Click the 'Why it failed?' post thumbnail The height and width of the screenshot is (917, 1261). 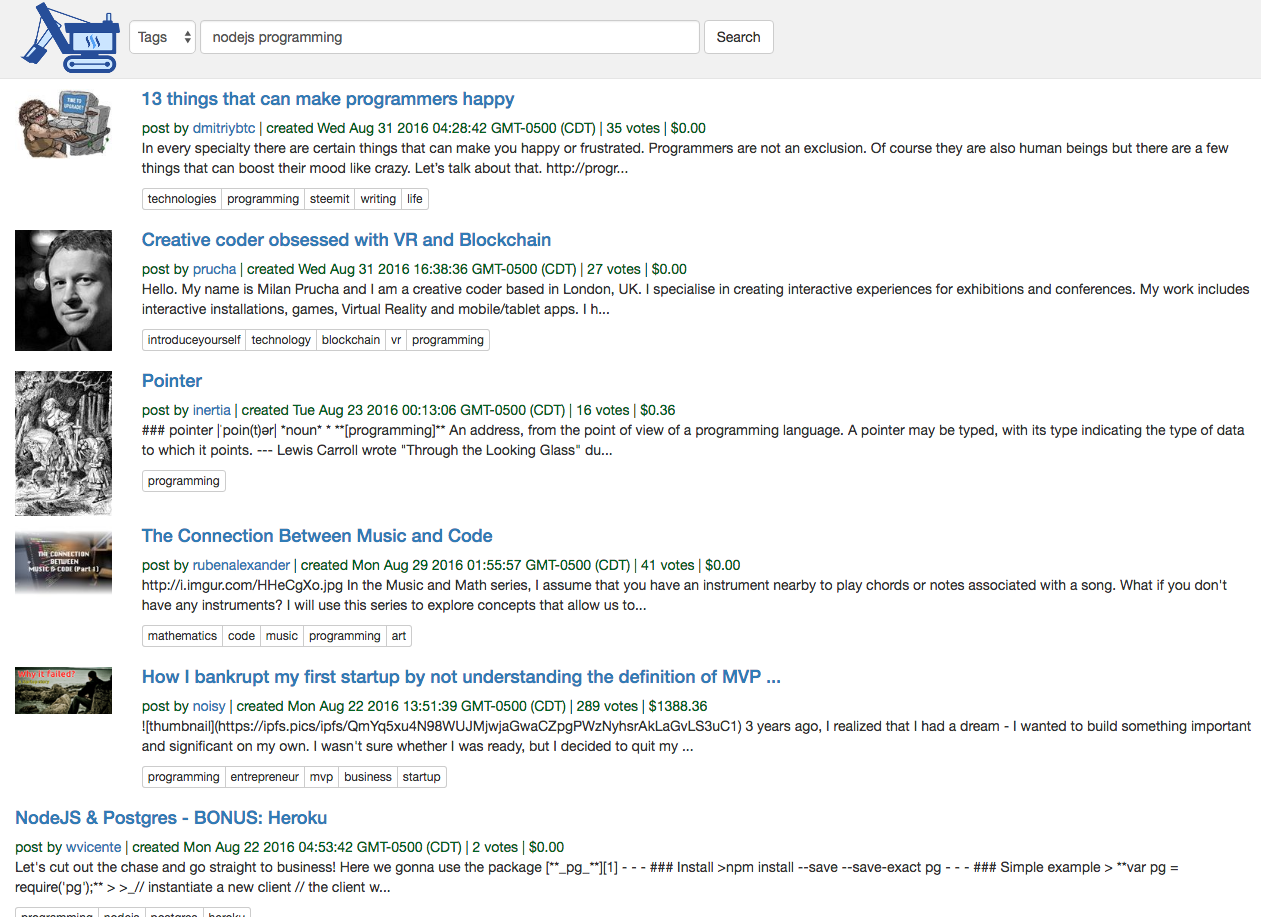[63, 690]
